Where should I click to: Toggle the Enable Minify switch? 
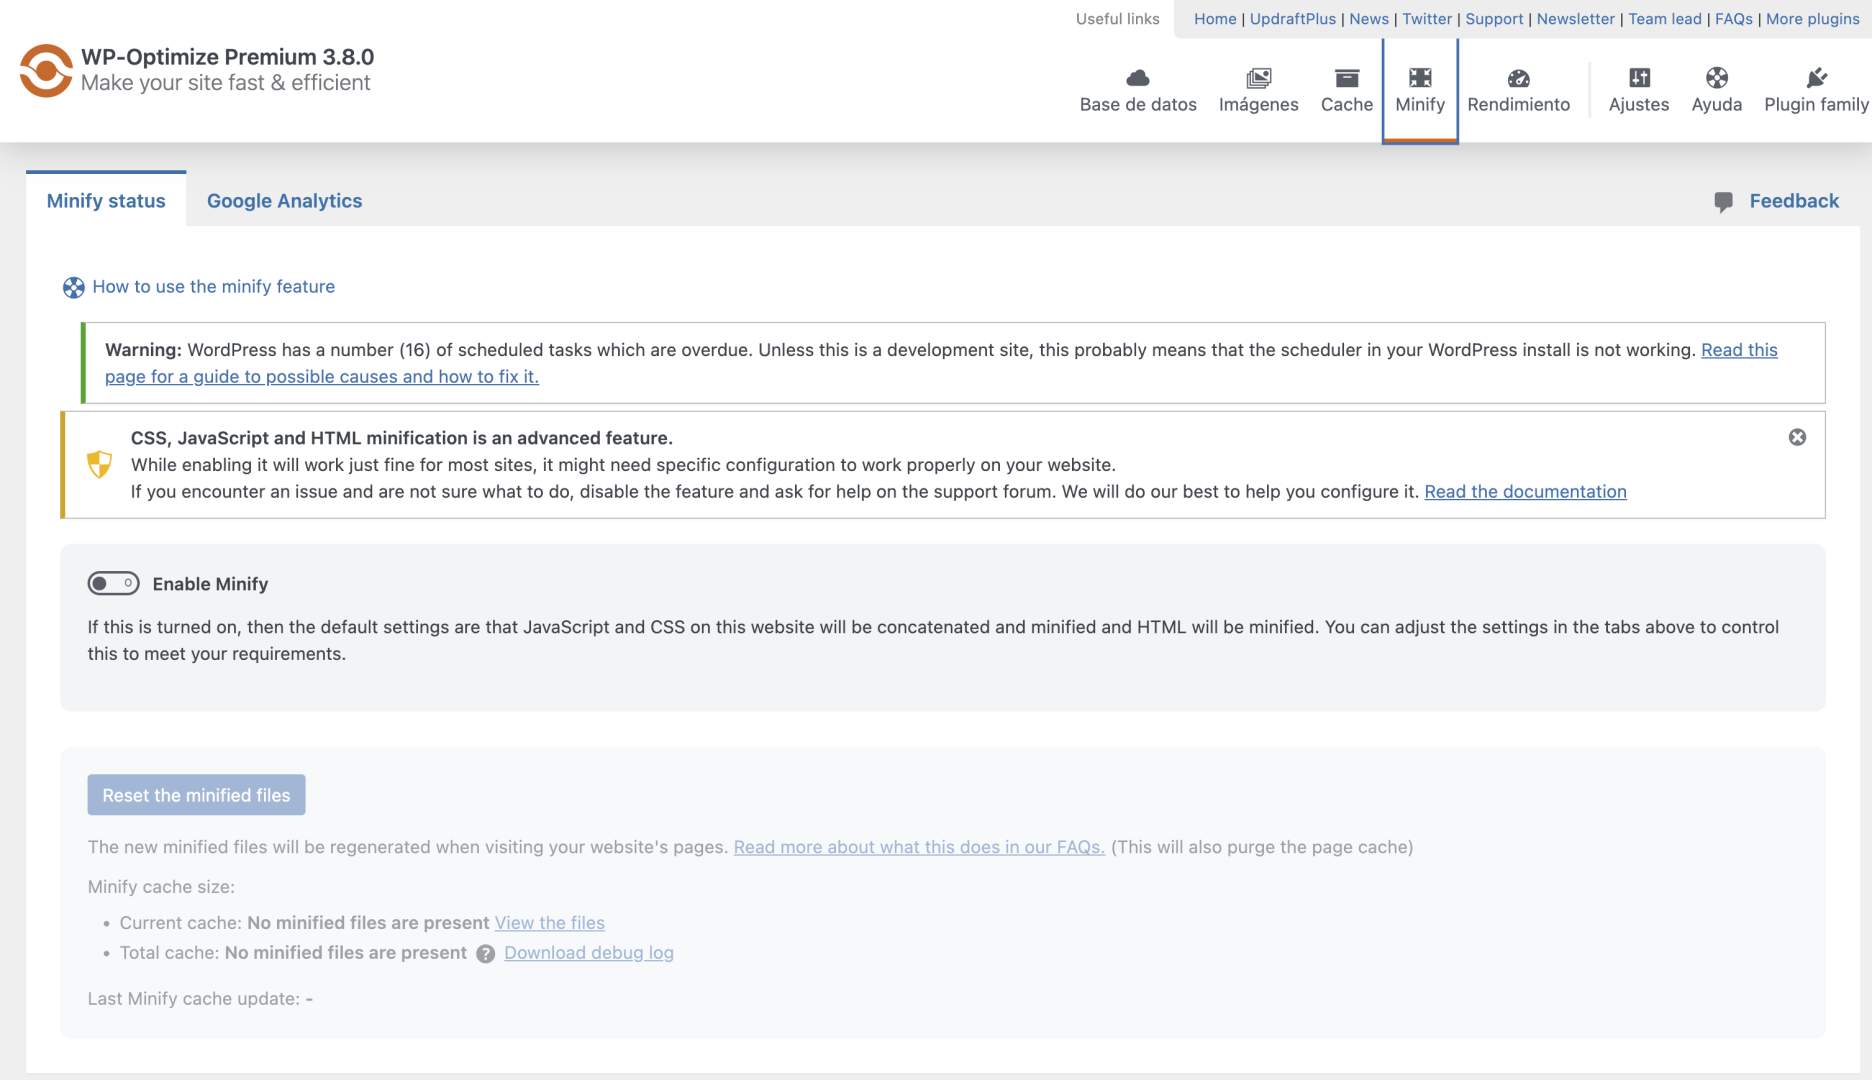click(113, 583)
